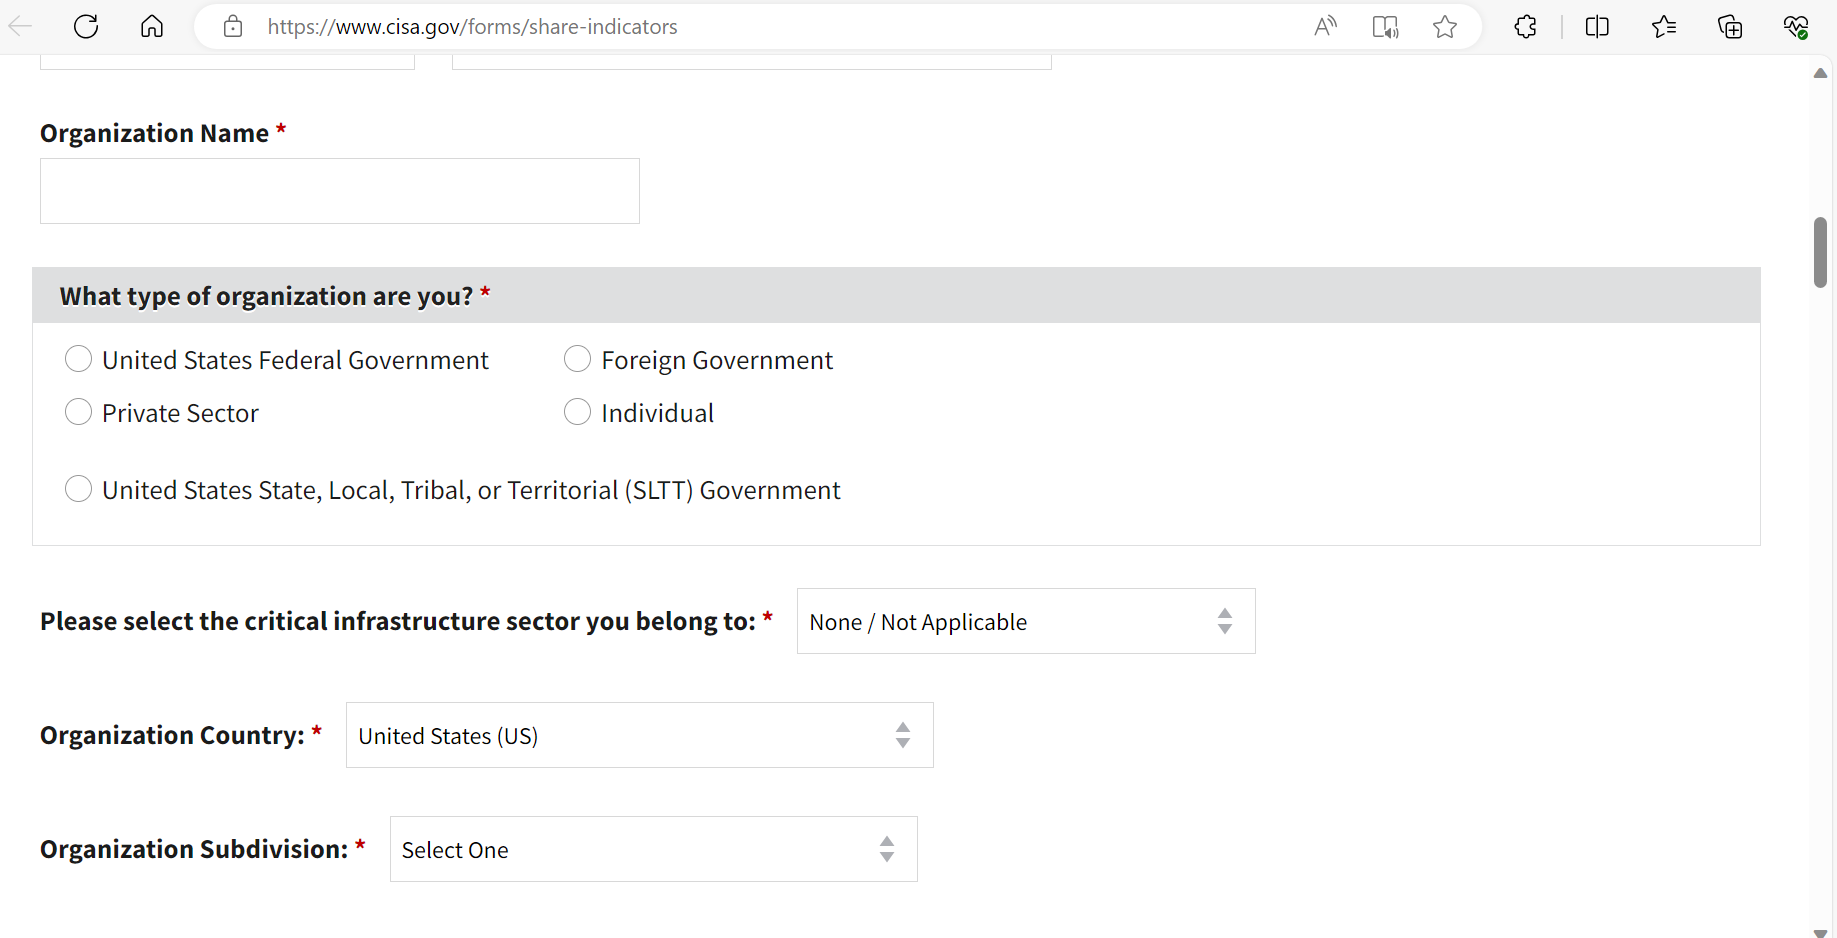1837x938 pixels.
Task: Open the Collections icon
Action: 1730,27
